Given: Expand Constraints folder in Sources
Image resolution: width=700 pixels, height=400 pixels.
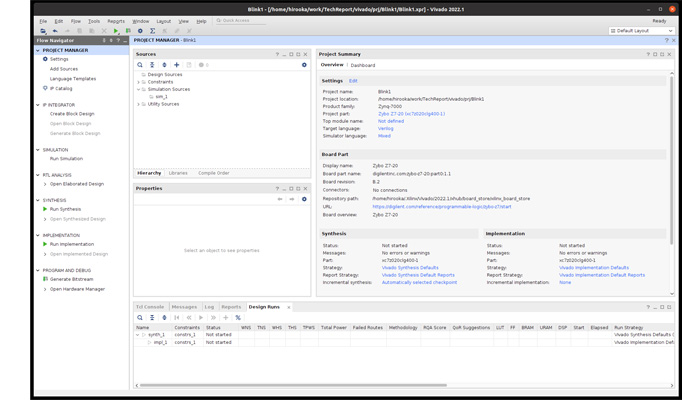Looking at the screenshot, I should point(138,82).
